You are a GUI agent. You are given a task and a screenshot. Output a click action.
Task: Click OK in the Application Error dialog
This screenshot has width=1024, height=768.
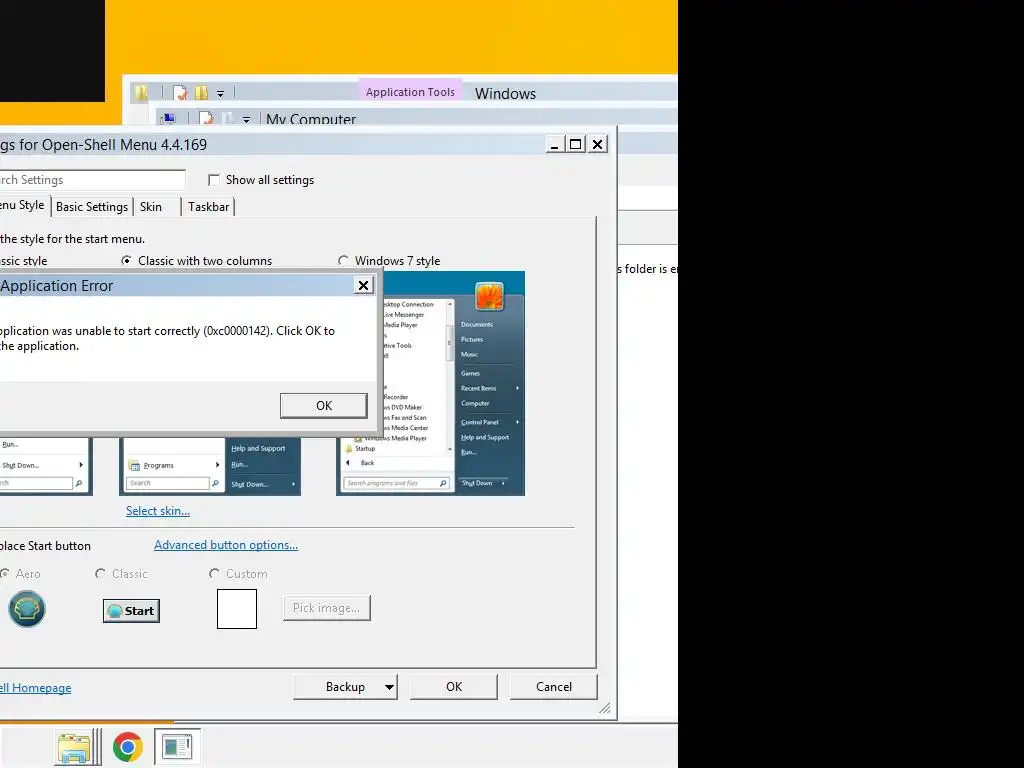(x=324, y=406)
